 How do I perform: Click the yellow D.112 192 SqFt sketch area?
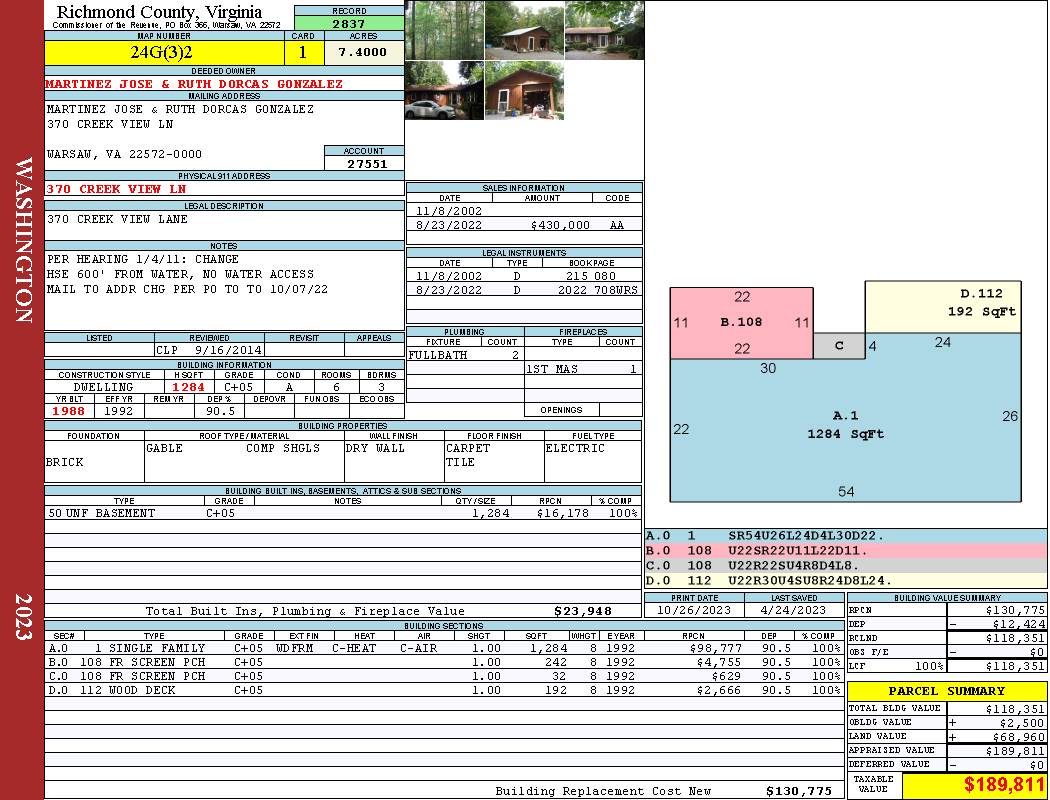943,307
